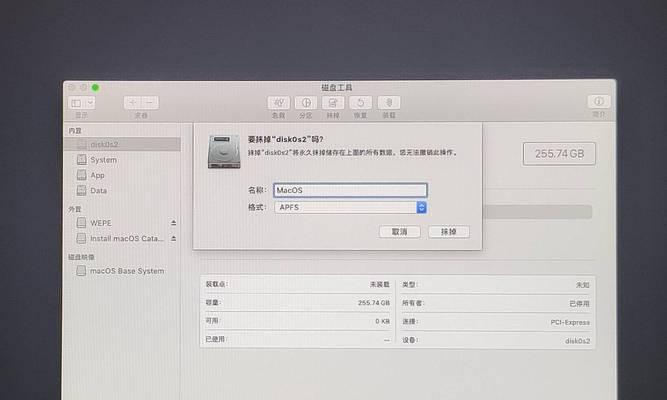This screenshot has height=400, width=667.
Task: Click the available (可用) 0 KB value
Action: point(382,321)
